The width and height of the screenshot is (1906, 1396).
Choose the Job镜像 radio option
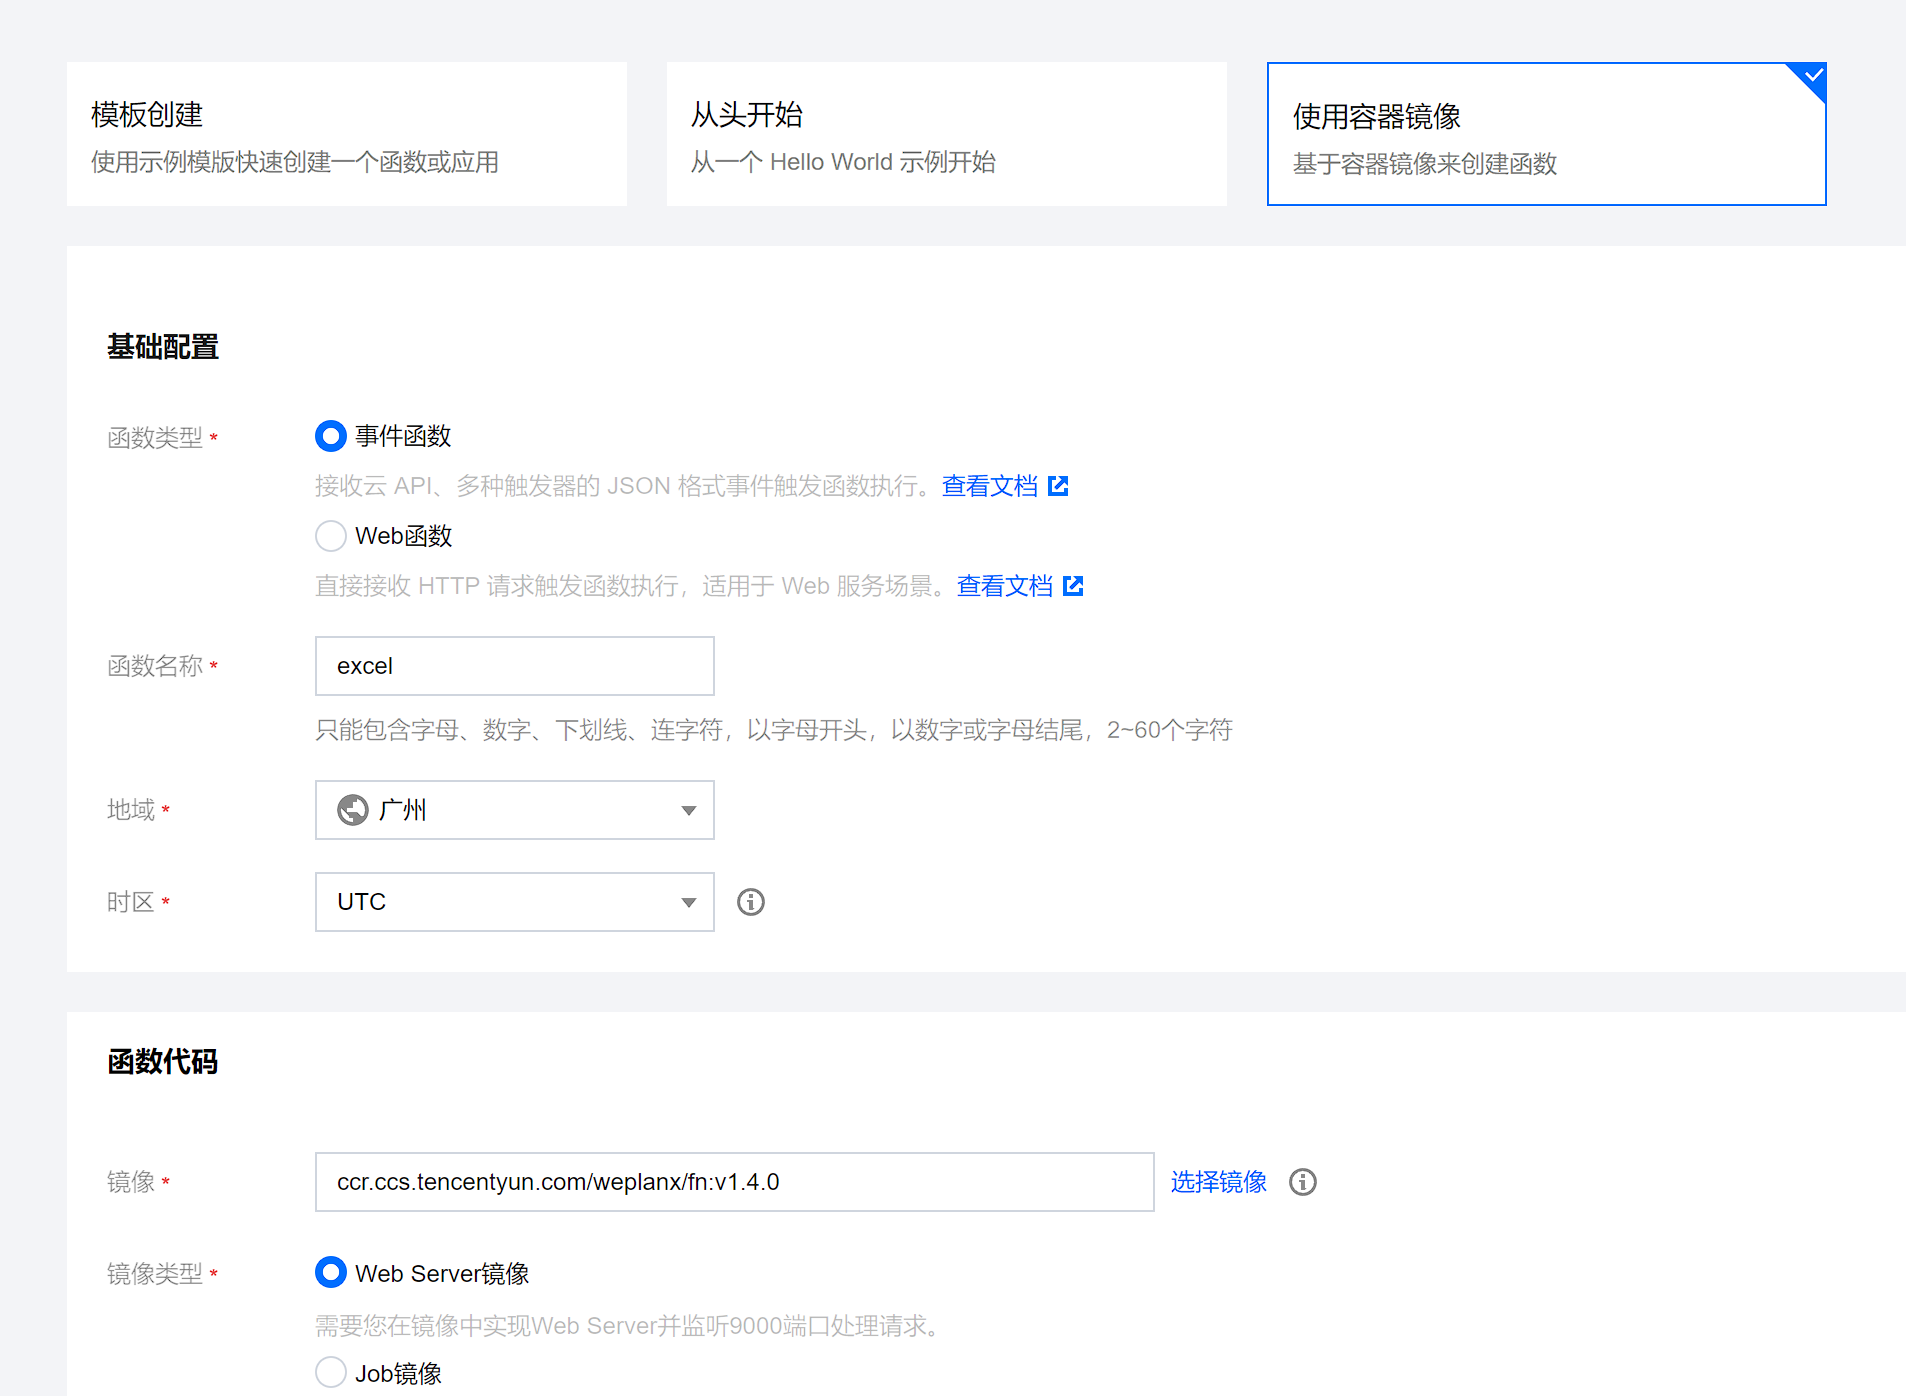tap(331, 1372)
